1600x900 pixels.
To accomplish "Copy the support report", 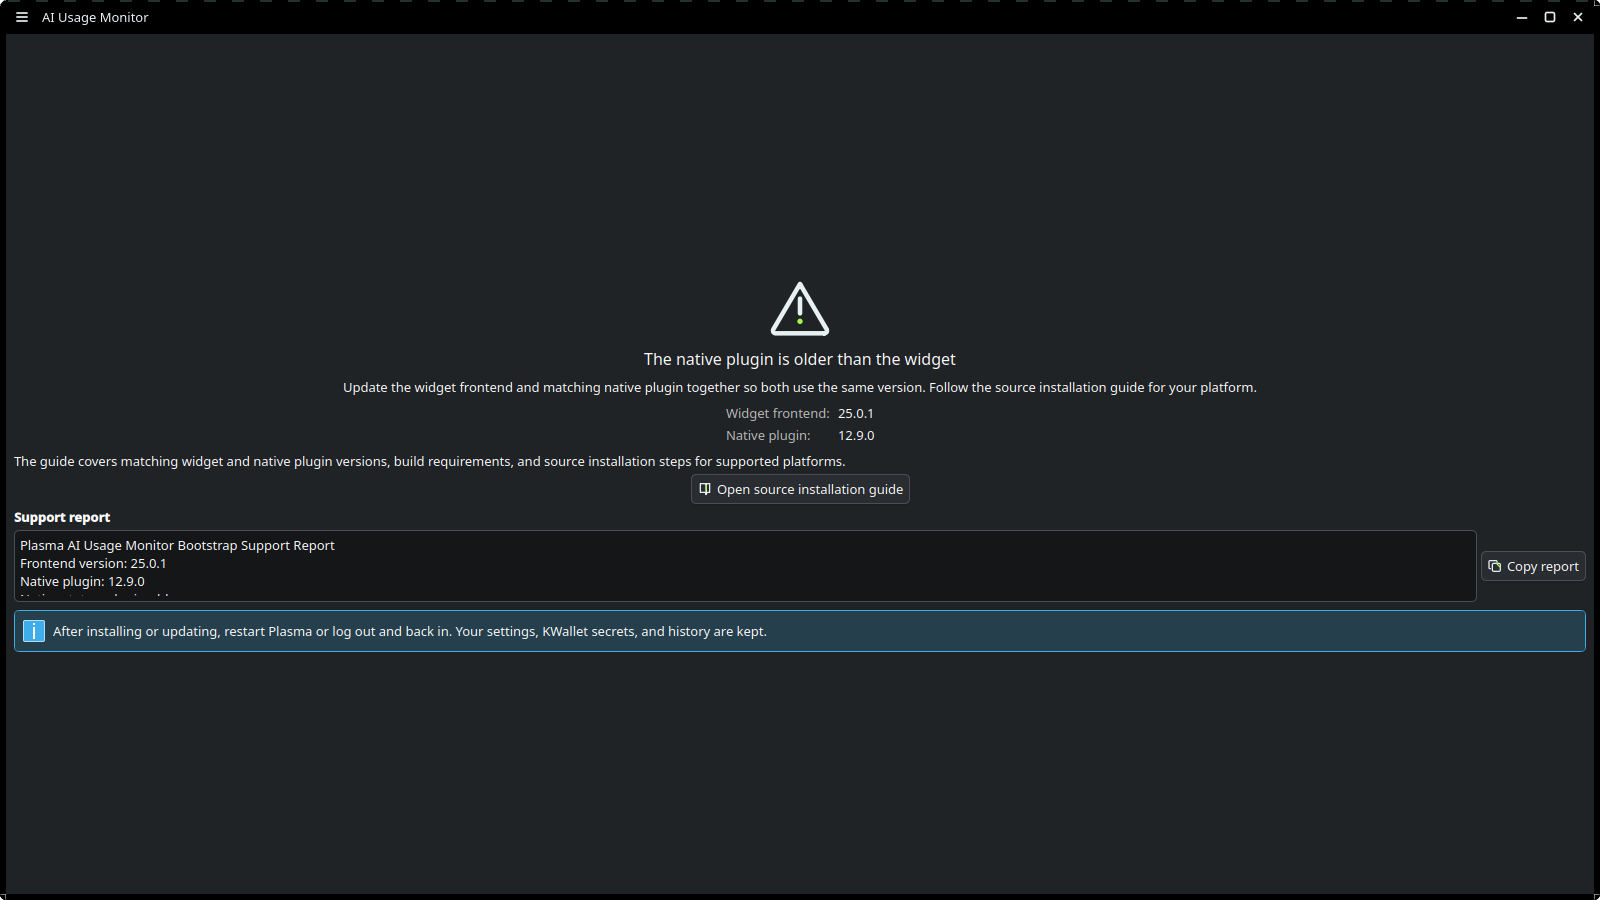I will [x=1533, y=566].
